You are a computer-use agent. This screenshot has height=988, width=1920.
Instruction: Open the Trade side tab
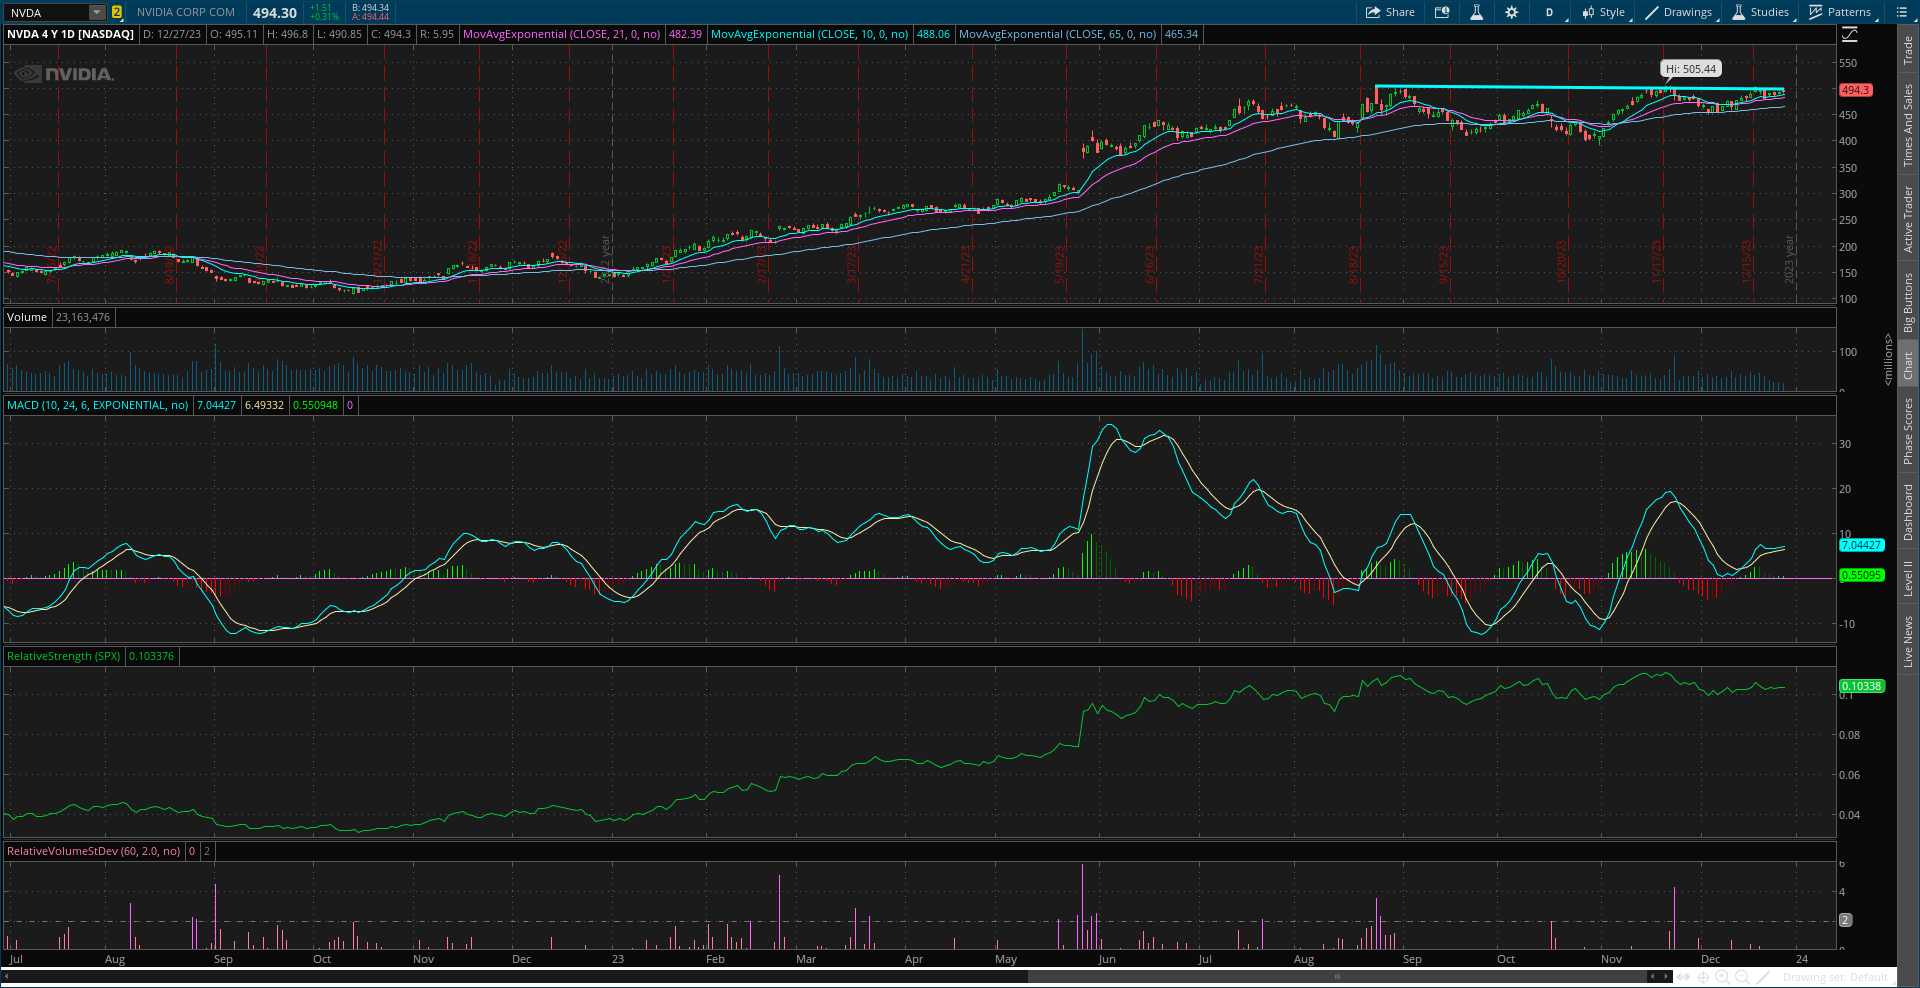point(1908,50)
